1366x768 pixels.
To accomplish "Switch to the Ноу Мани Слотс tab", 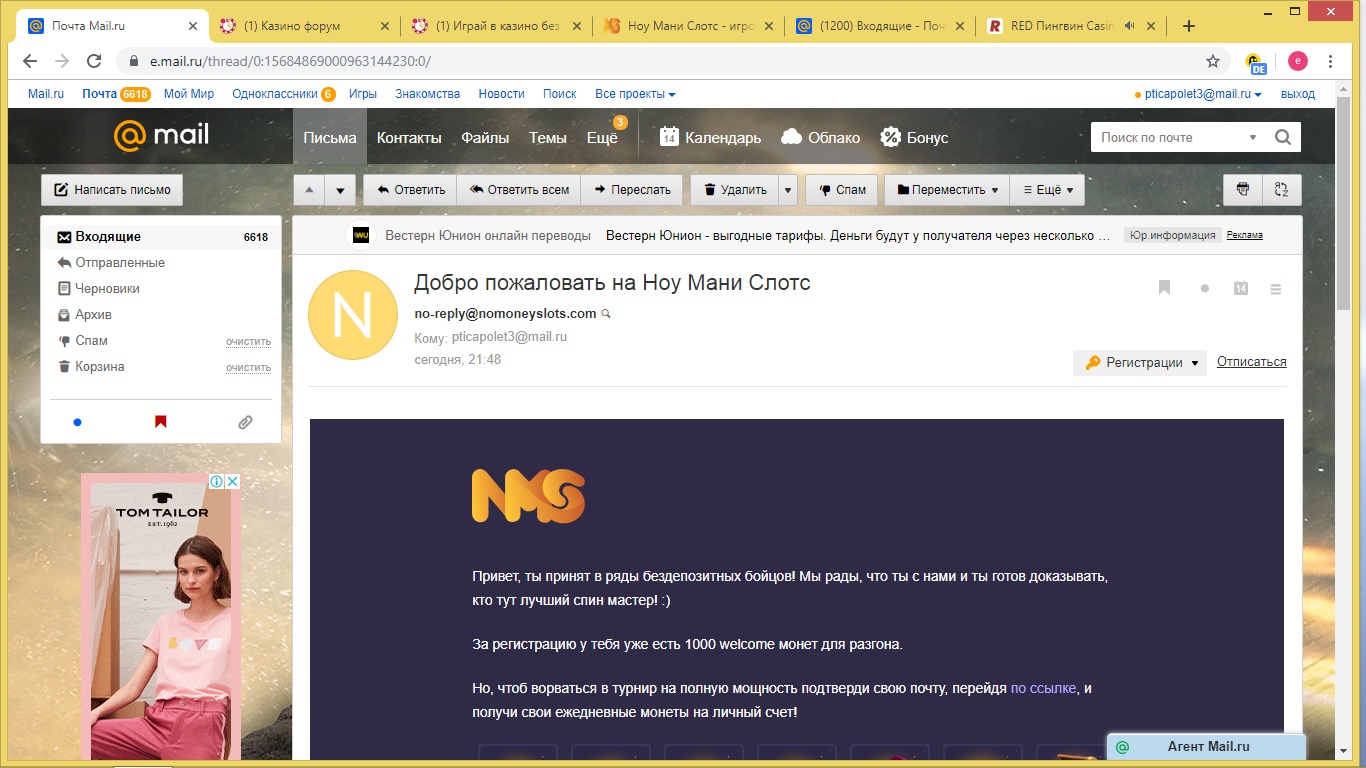I will (687, 26).
